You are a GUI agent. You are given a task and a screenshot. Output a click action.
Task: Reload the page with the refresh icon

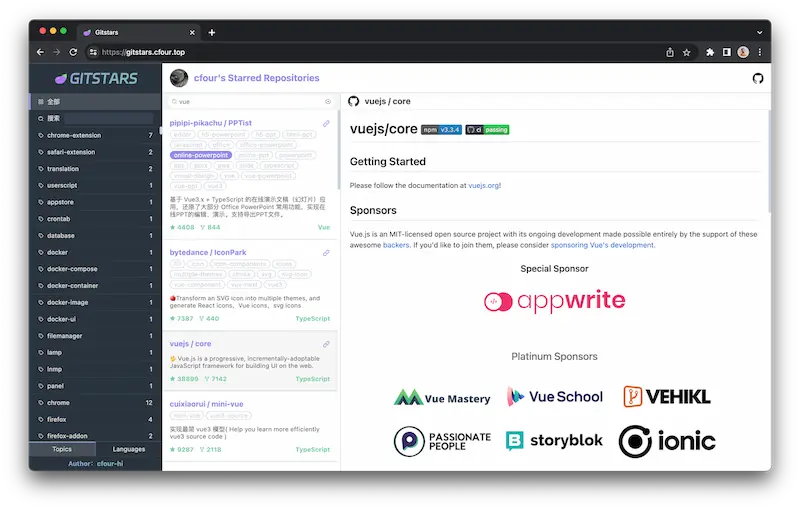coord(73,52)
